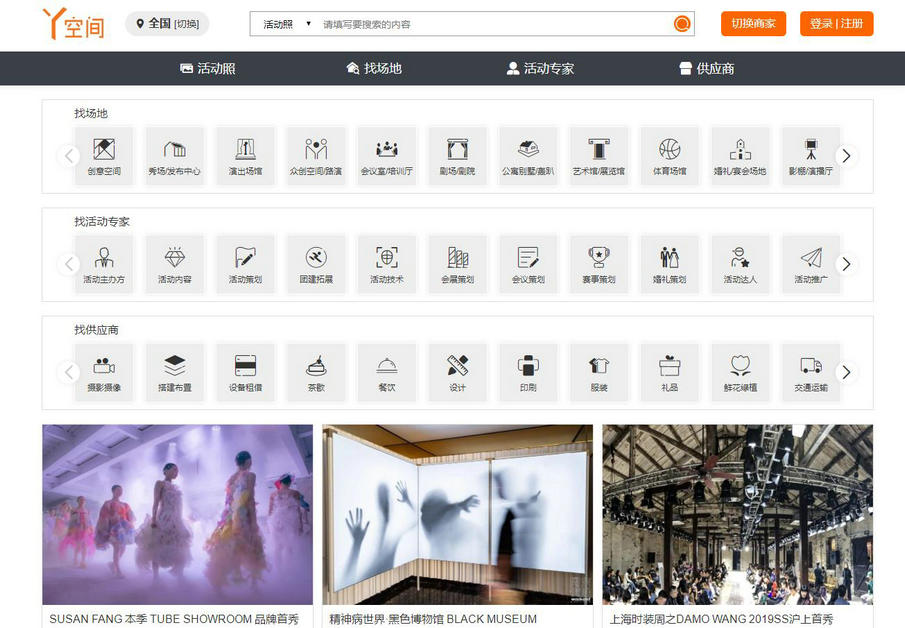Click the 切换商家 button
This screenshot has width=905, height=628.
point(753,24)
